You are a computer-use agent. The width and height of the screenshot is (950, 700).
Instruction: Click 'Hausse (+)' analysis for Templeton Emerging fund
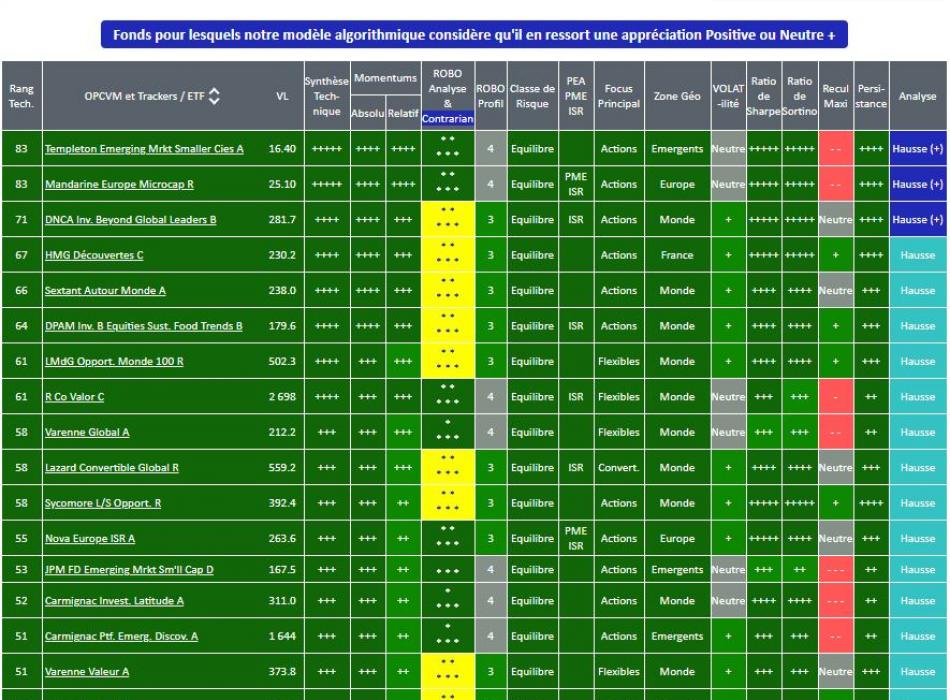point(918,149)
